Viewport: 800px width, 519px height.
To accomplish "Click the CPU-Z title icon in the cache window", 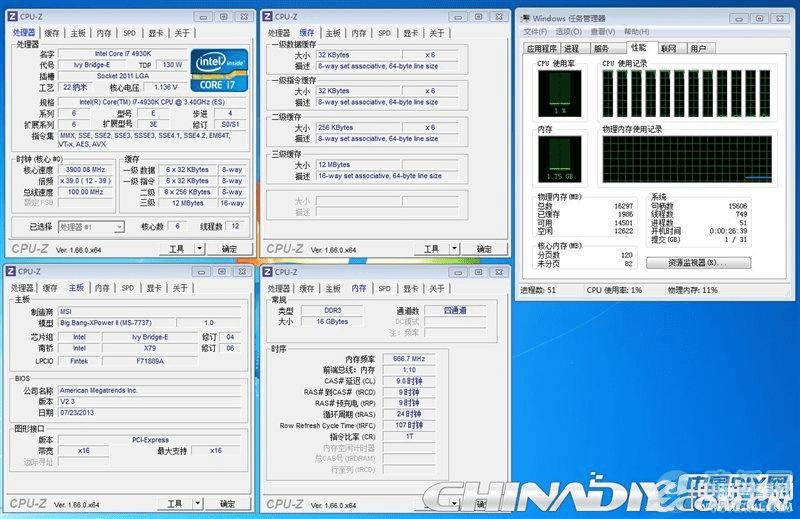I will (x=267, y=16).
